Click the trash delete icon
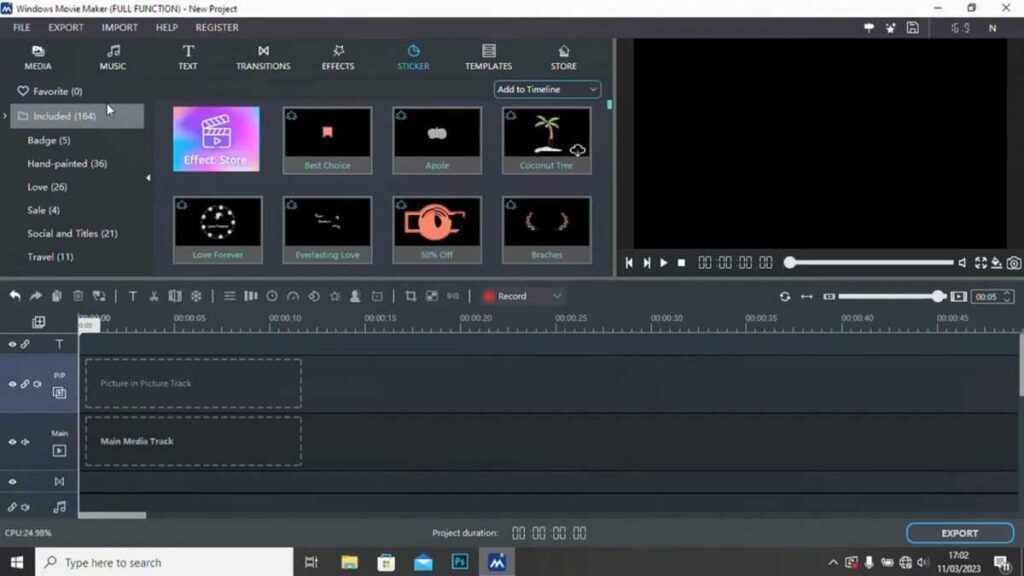1024x576 pixels. 78,296
